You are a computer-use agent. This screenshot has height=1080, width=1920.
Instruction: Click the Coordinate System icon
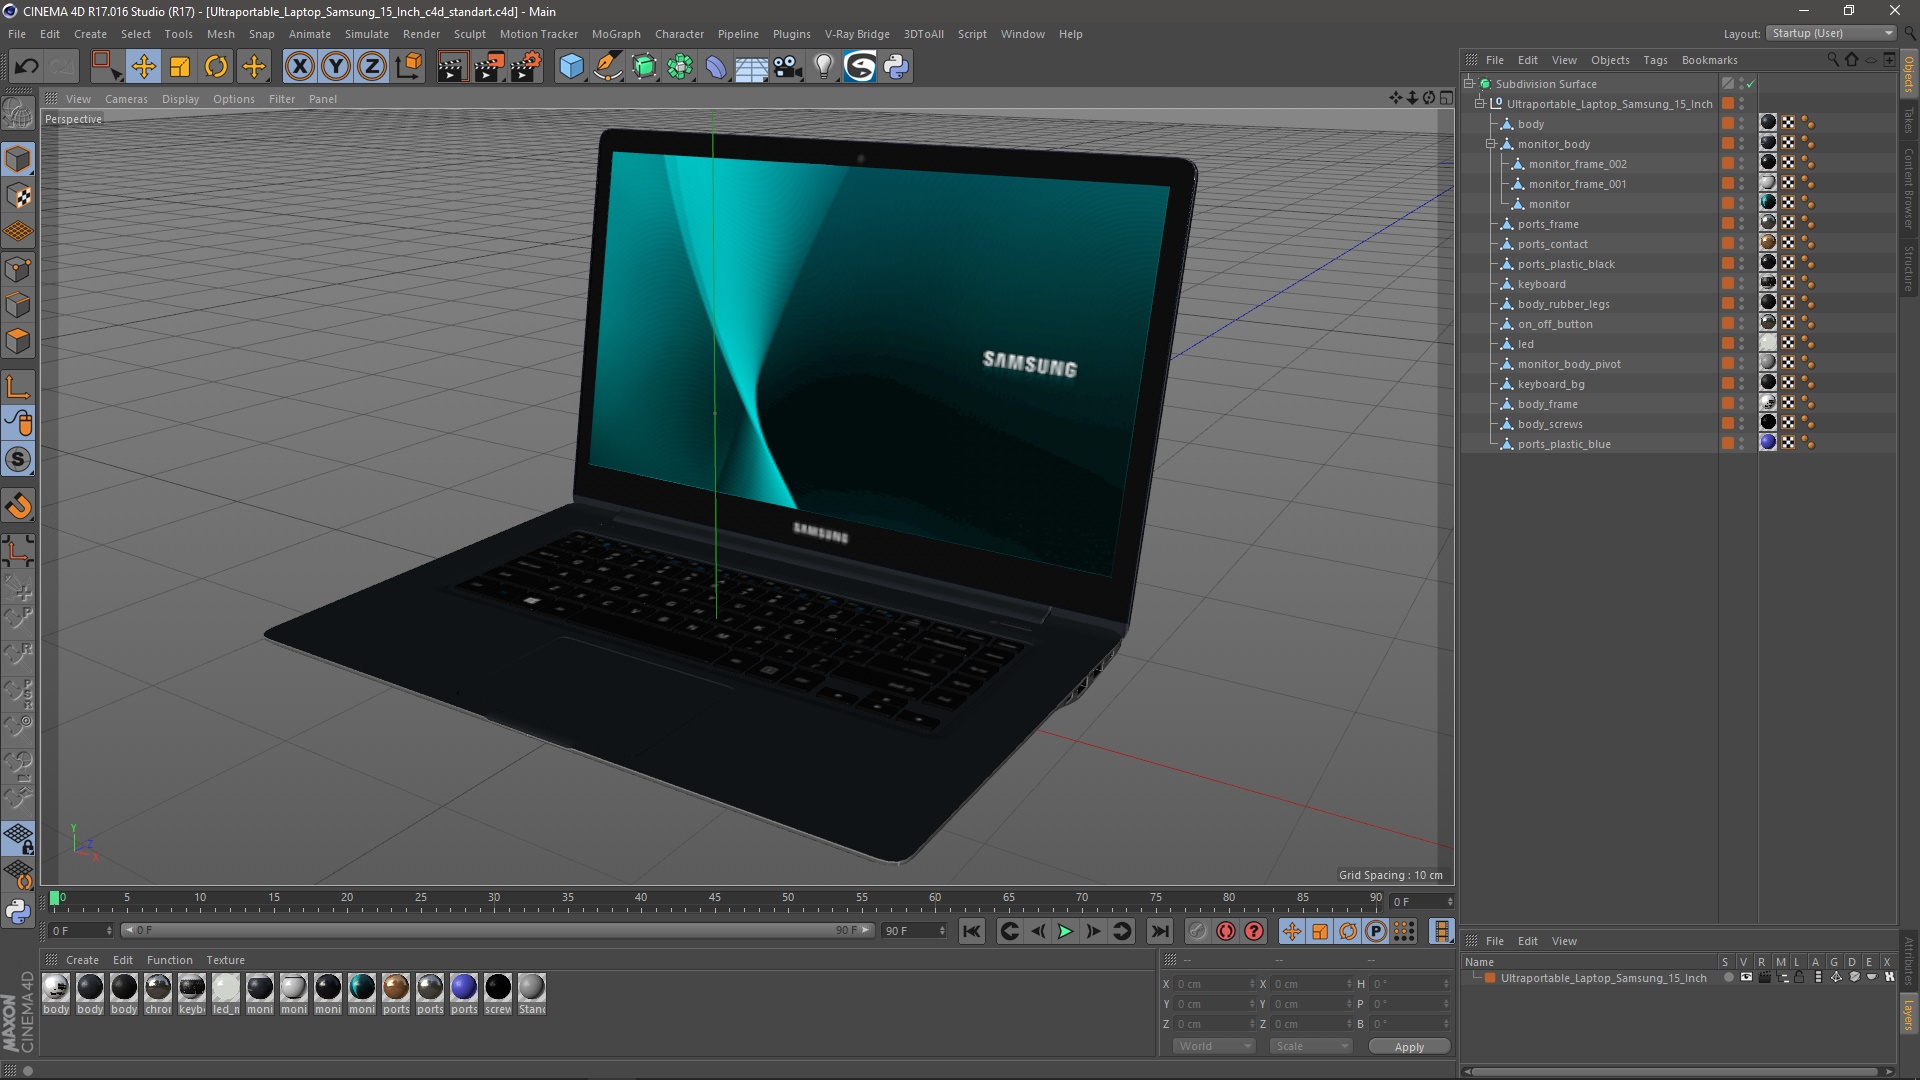[x=408, y=67]
